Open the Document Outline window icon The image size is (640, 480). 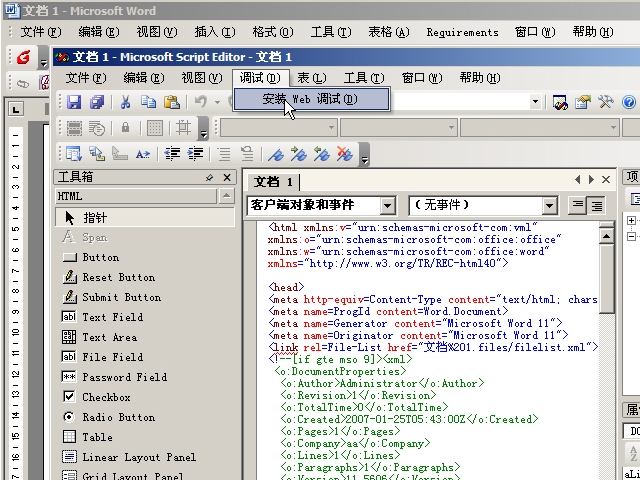click(x=560, y=102)
